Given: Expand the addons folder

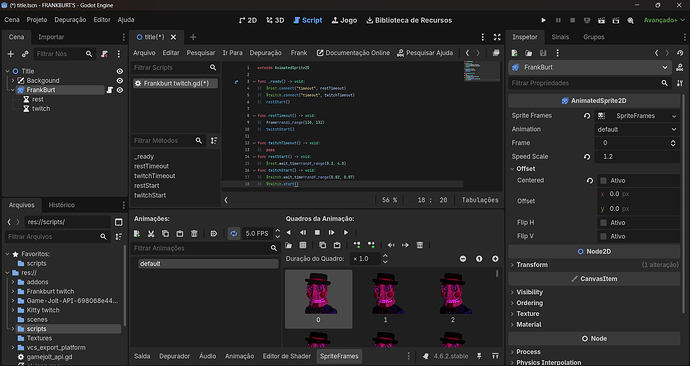Looking at the screenshot, I should [13, 282].
